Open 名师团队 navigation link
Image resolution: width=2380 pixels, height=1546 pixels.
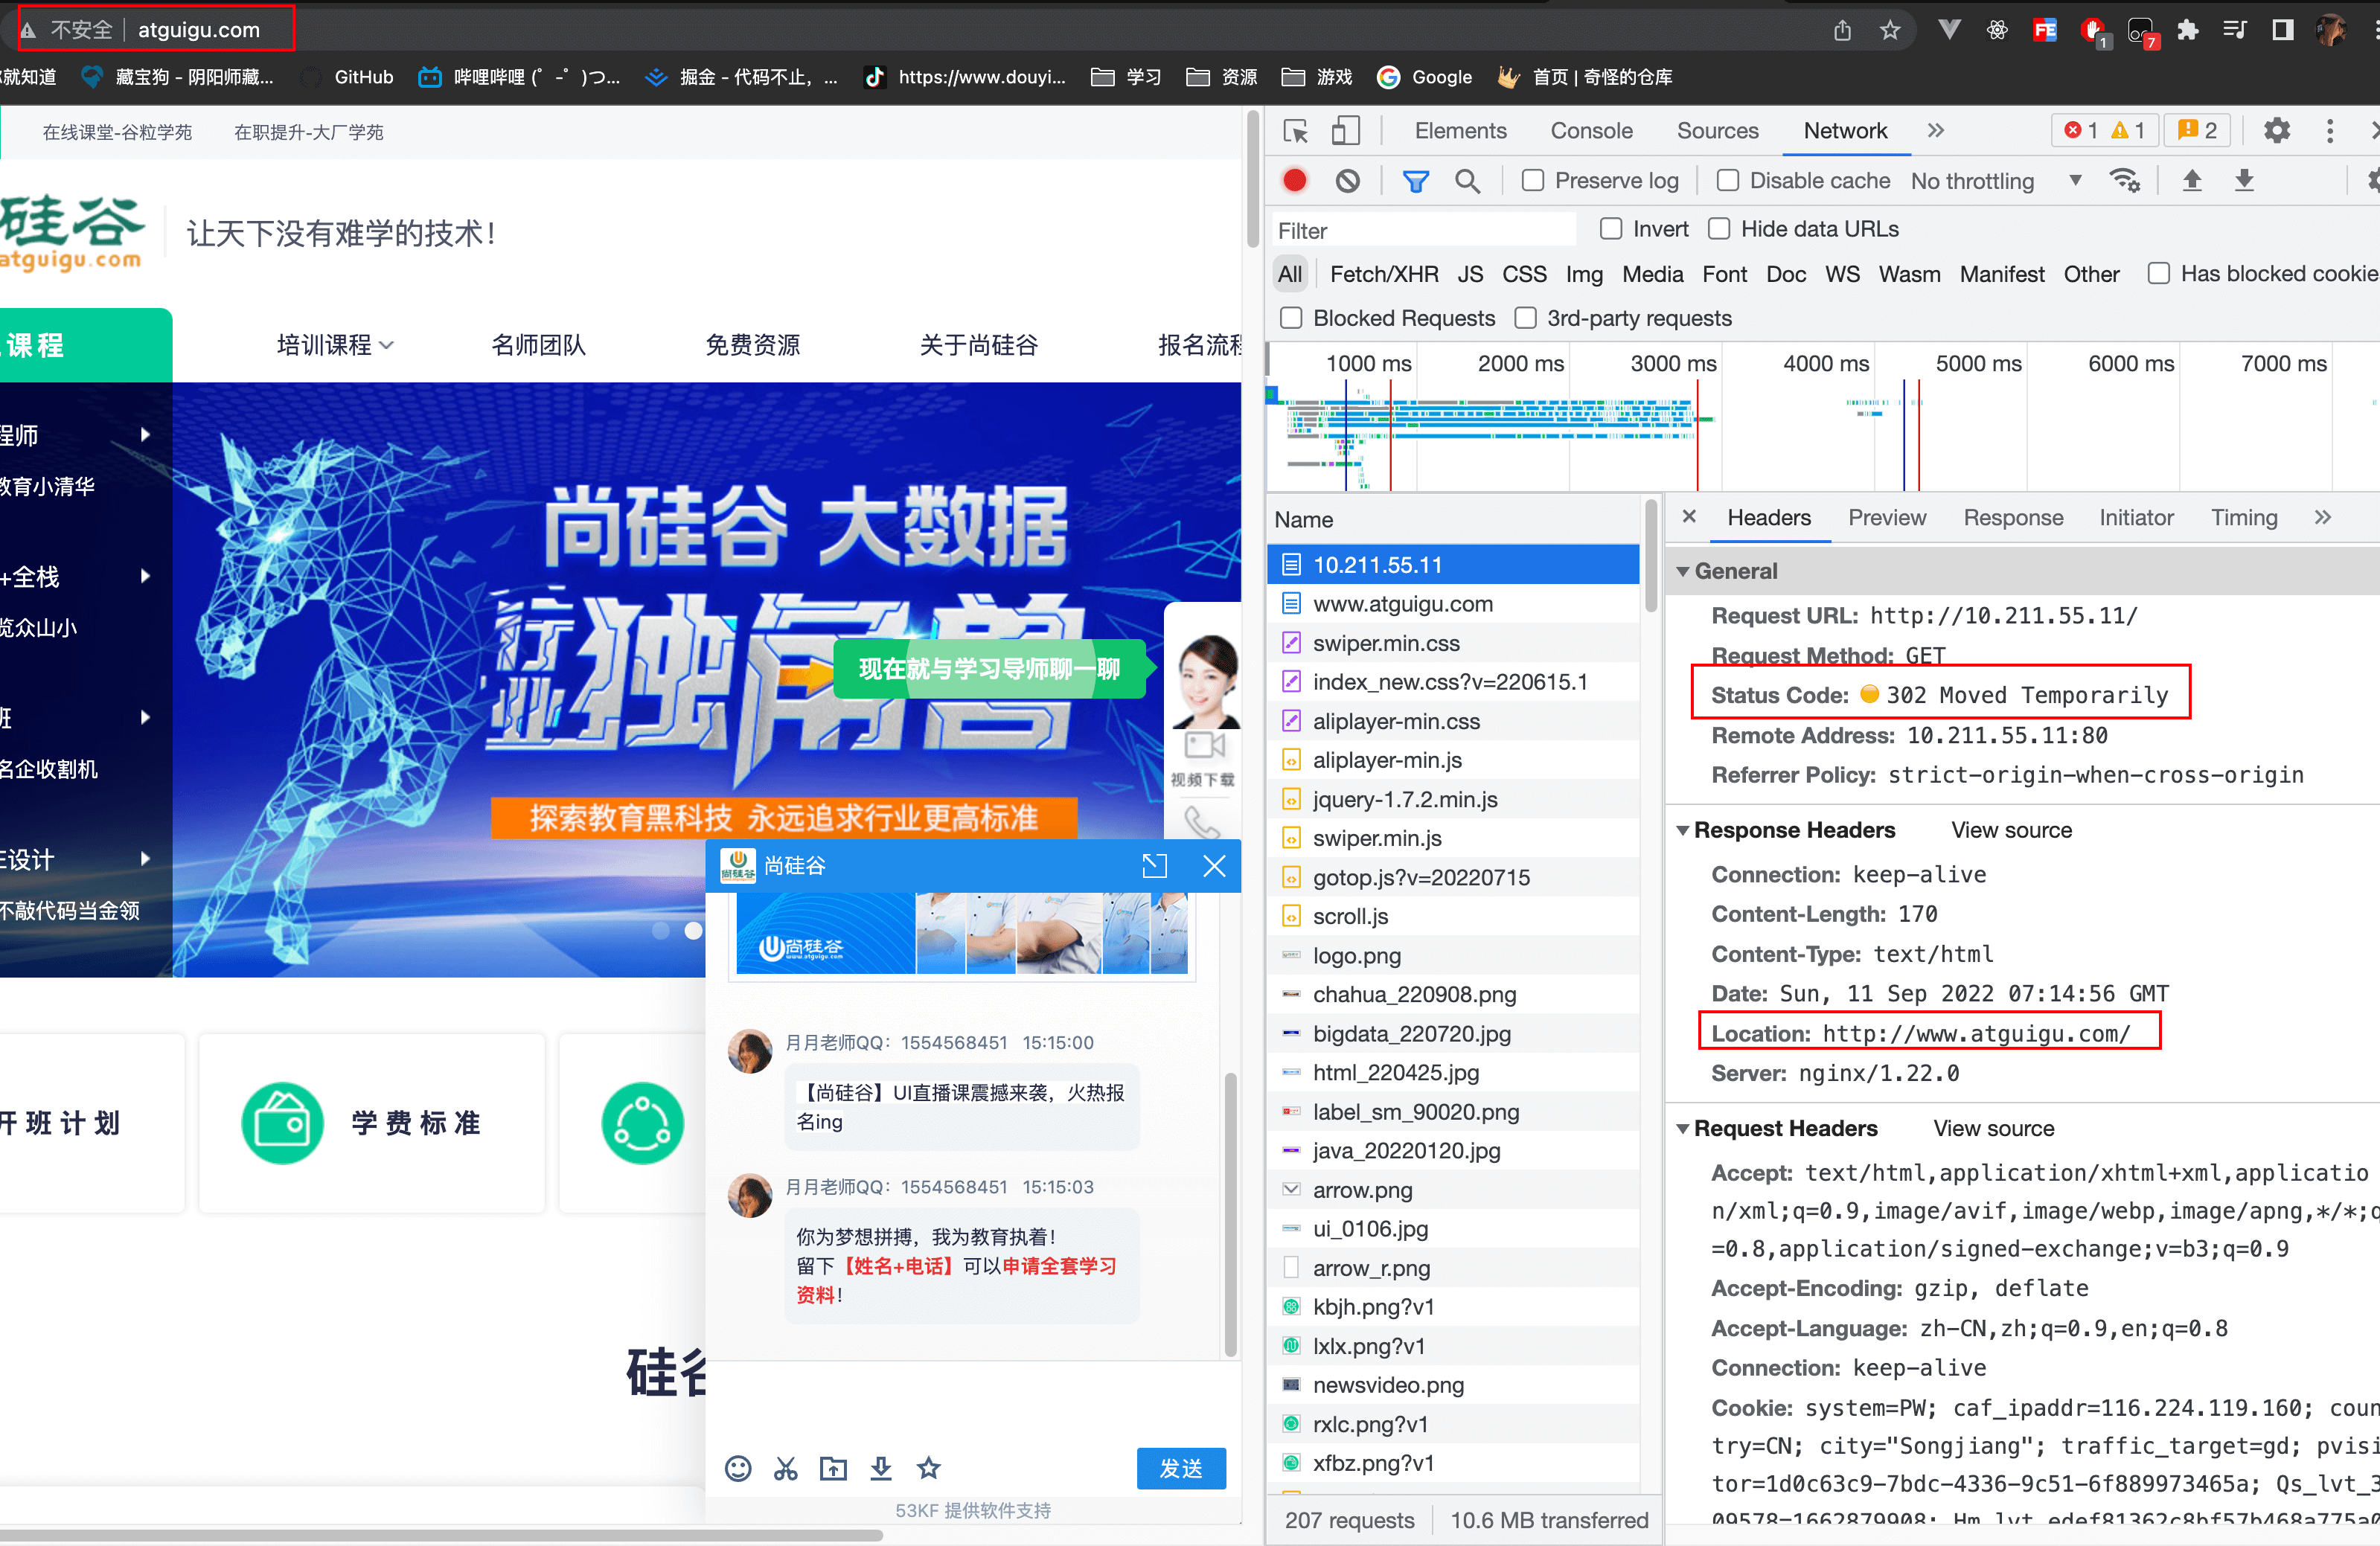coord(538,345)
